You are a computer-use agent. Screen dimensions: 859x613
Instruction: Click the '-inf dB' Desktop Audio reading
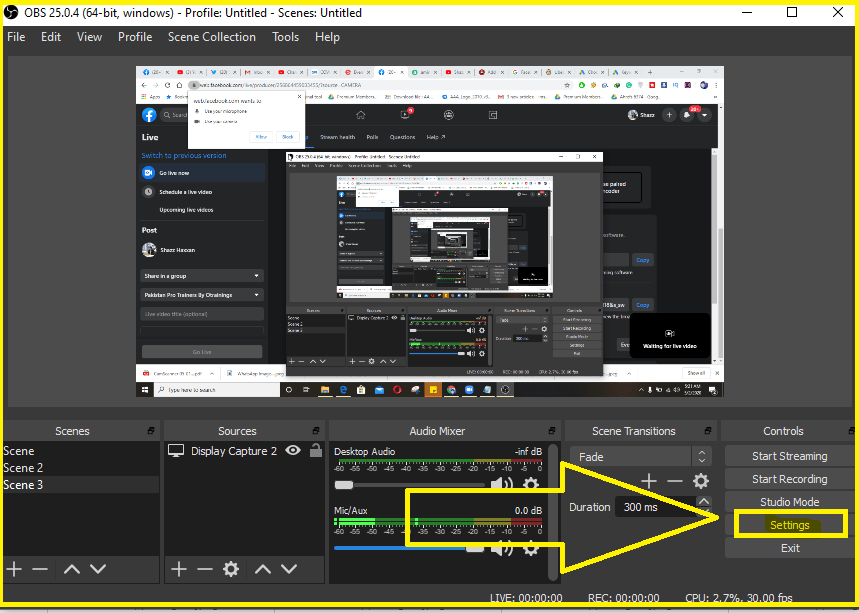(x=528, y=451)
